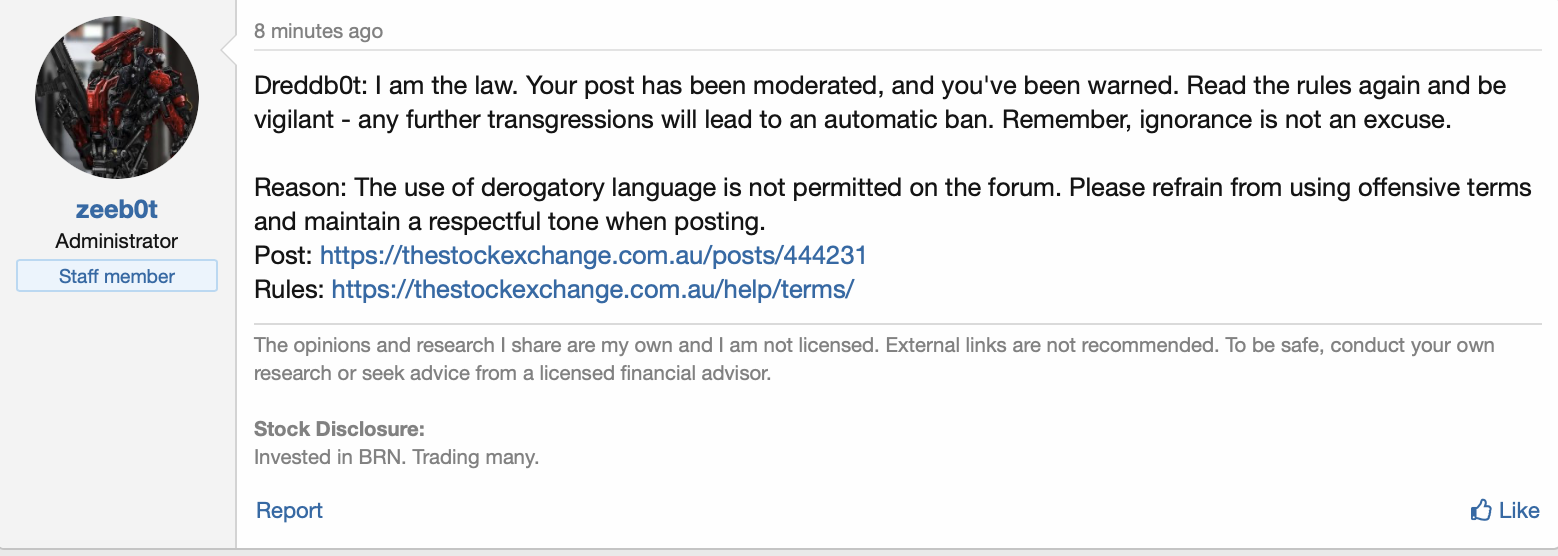Click the 'Rules:' label text
The image size is (1558, 556).
[289, 290]
